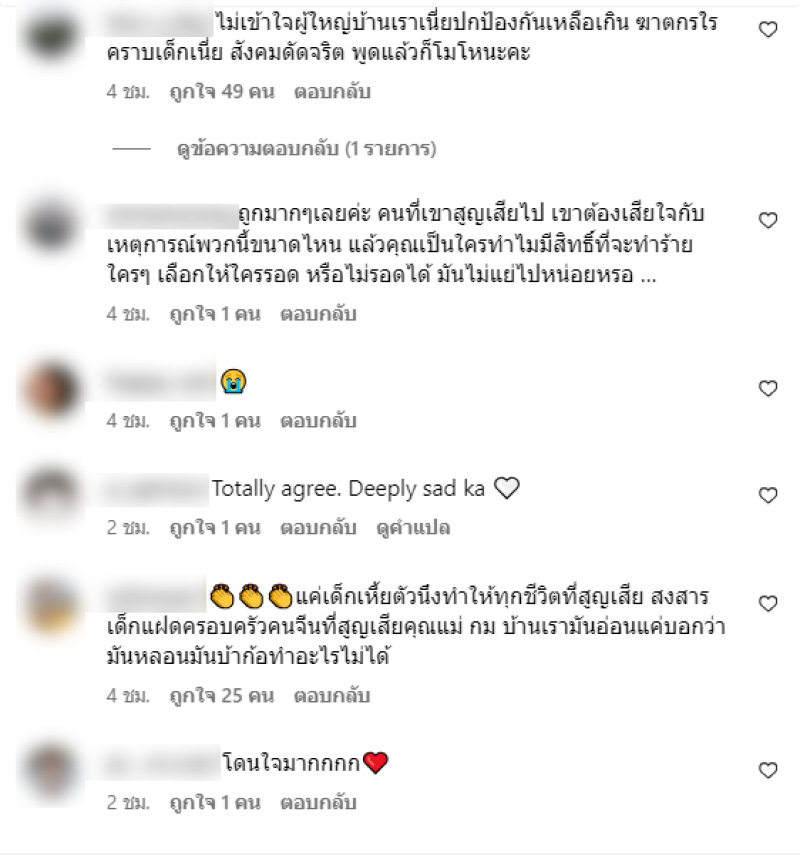Like the clapping hands emoji comment

[x=768, y=603]
